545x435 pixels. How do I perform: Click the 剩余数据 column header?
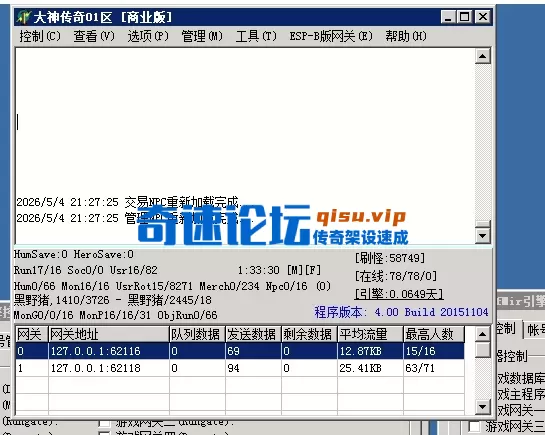click(x=309, y=334)
